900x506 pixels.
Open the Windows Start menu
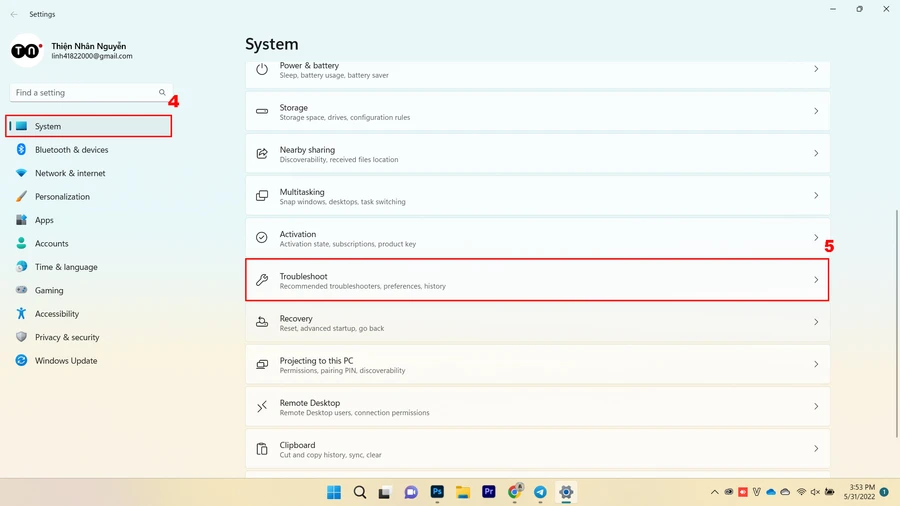point(333,492)
